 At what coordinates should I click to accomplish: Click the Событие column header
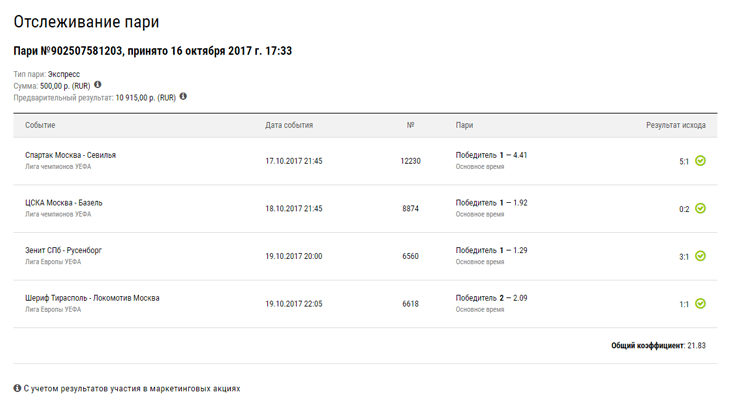click(40, 125)
